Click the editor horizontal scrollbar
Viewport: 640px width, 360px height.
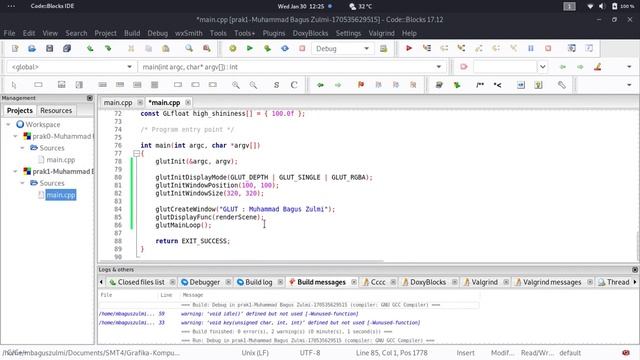coord(241,261)
